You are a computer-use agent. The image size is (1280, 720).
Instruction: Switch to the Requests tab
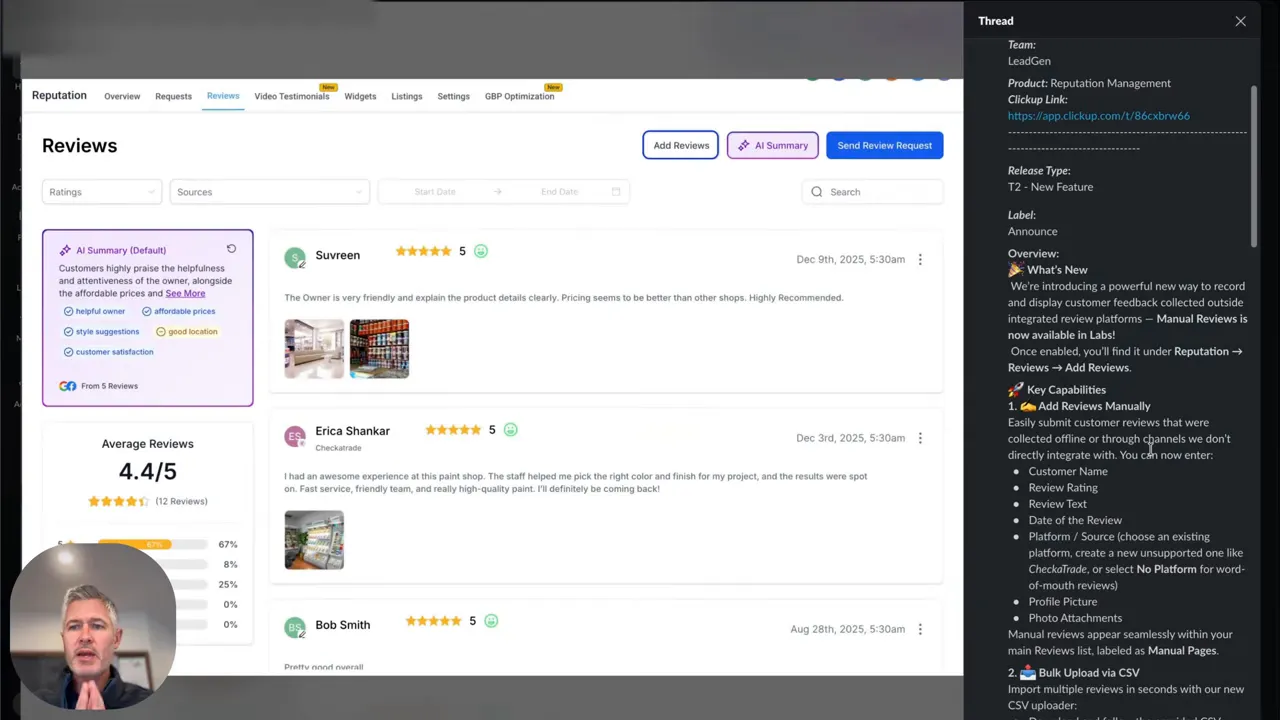[x=173, y=97]
